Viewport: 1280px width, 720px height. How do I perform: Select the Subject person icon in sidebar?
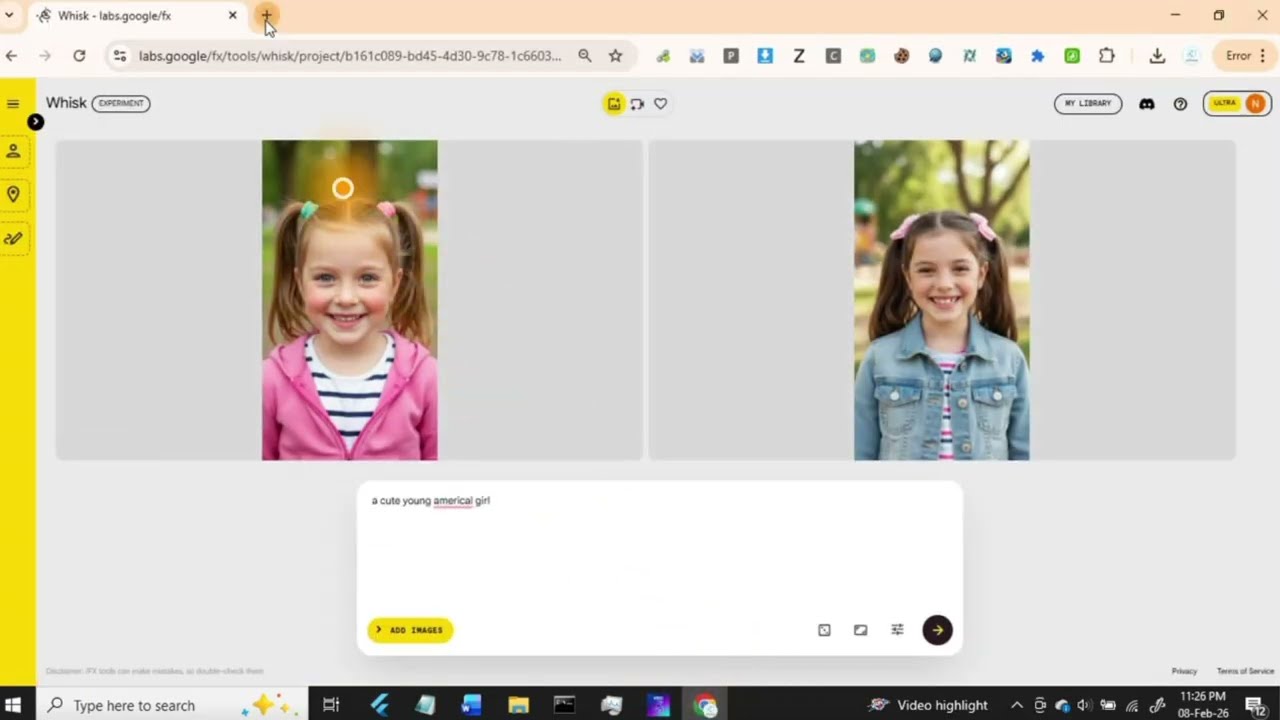coord(13,151)
